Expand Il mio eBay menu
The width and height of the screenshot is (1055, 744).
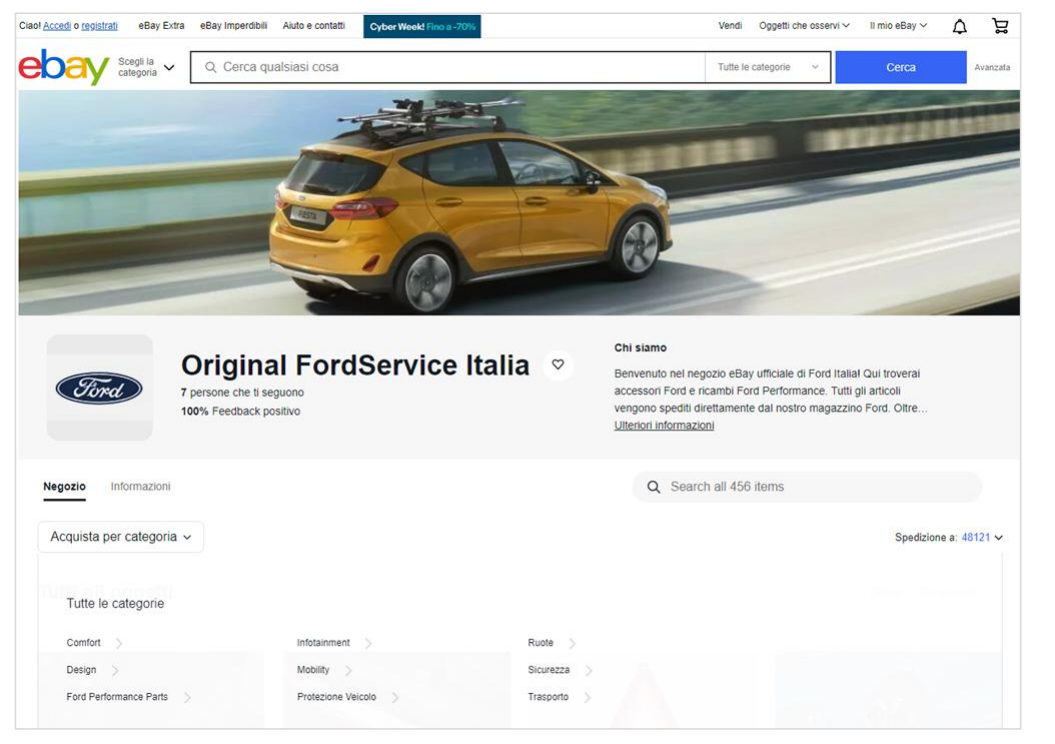[x=898, y=26]
